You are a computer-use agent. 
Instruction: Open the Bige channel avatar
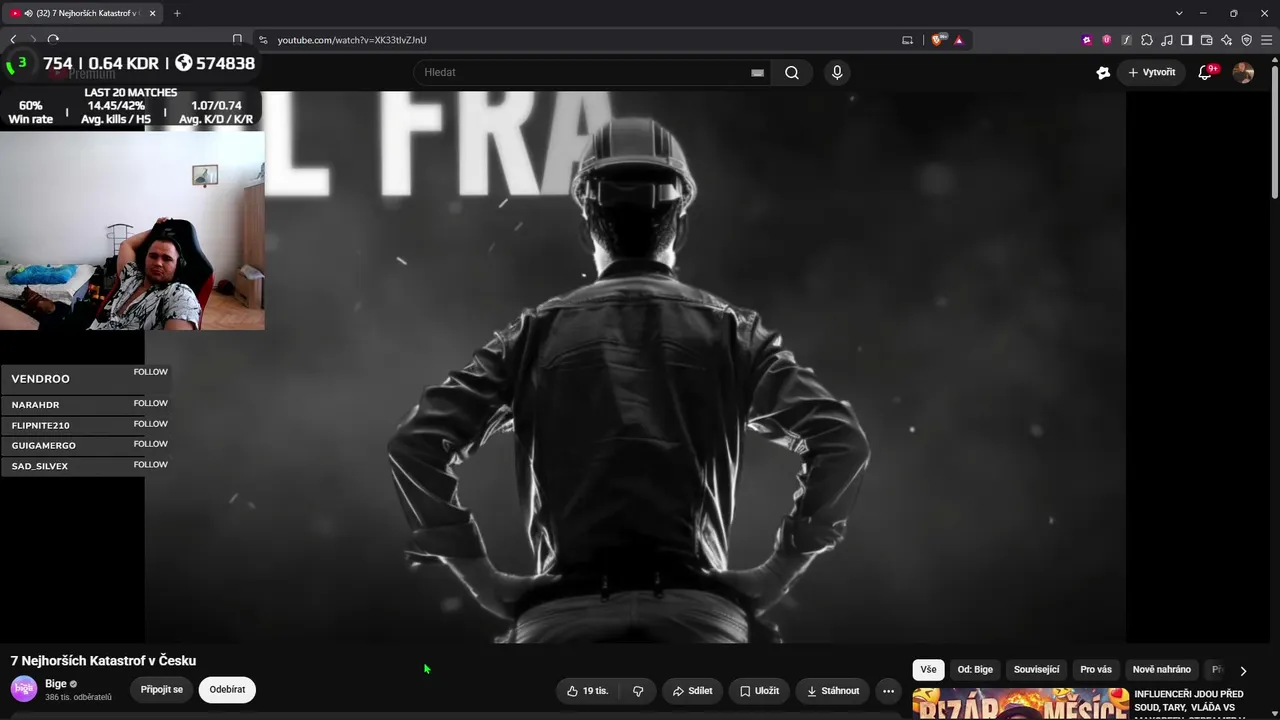click(x=24, y=689)
